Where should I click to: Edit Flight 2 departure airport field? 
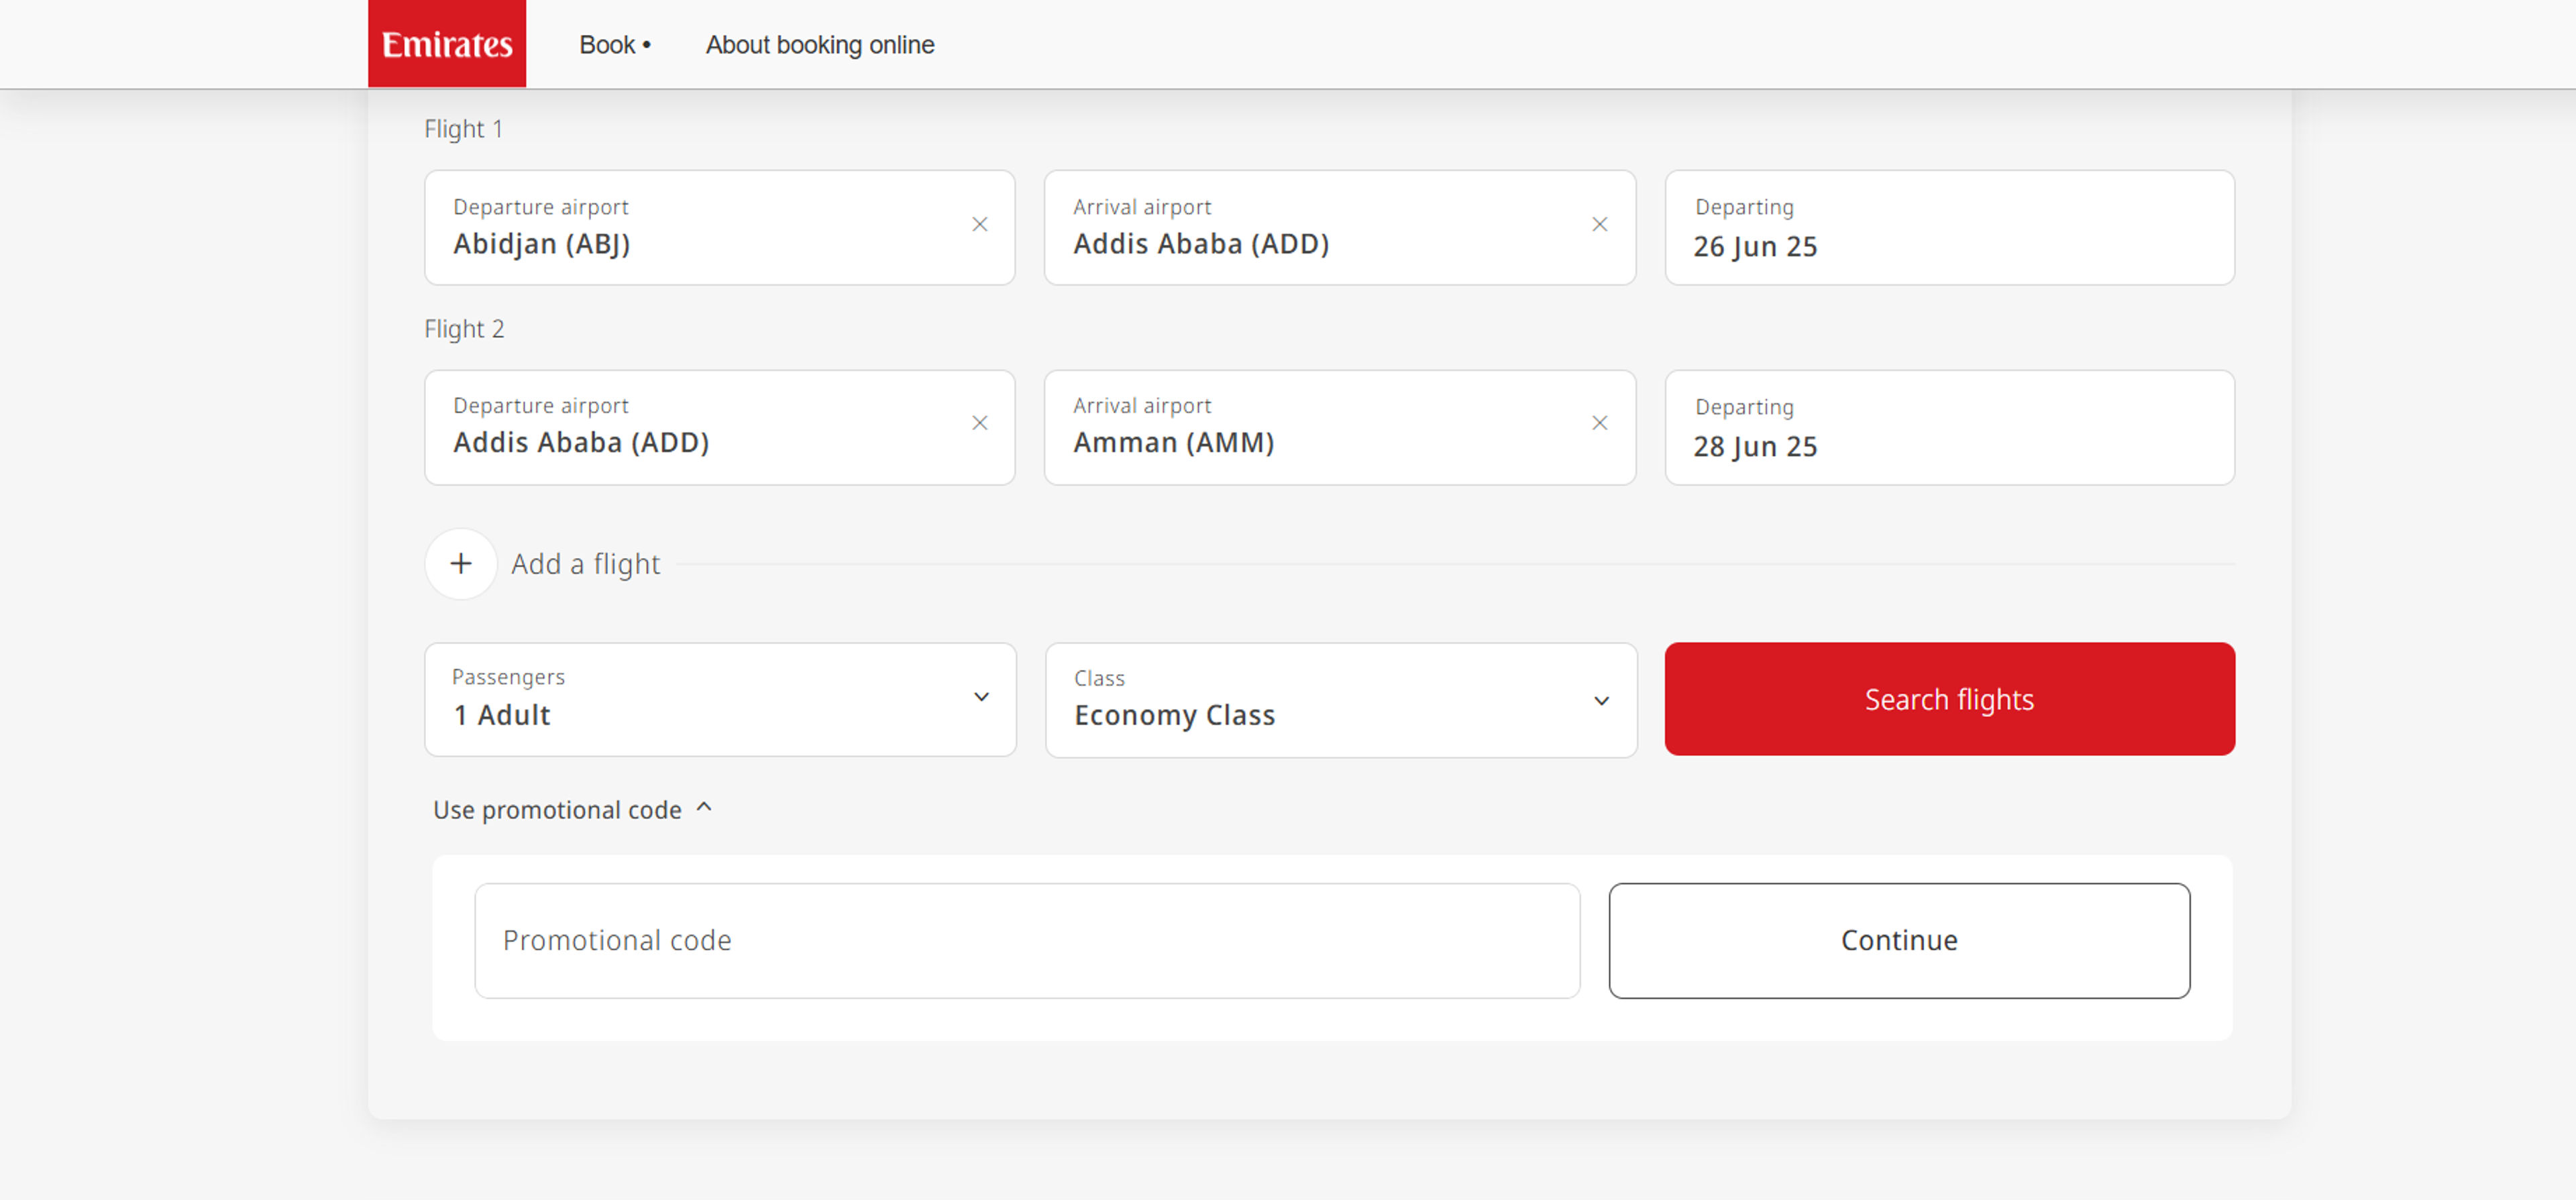(719, 428)
